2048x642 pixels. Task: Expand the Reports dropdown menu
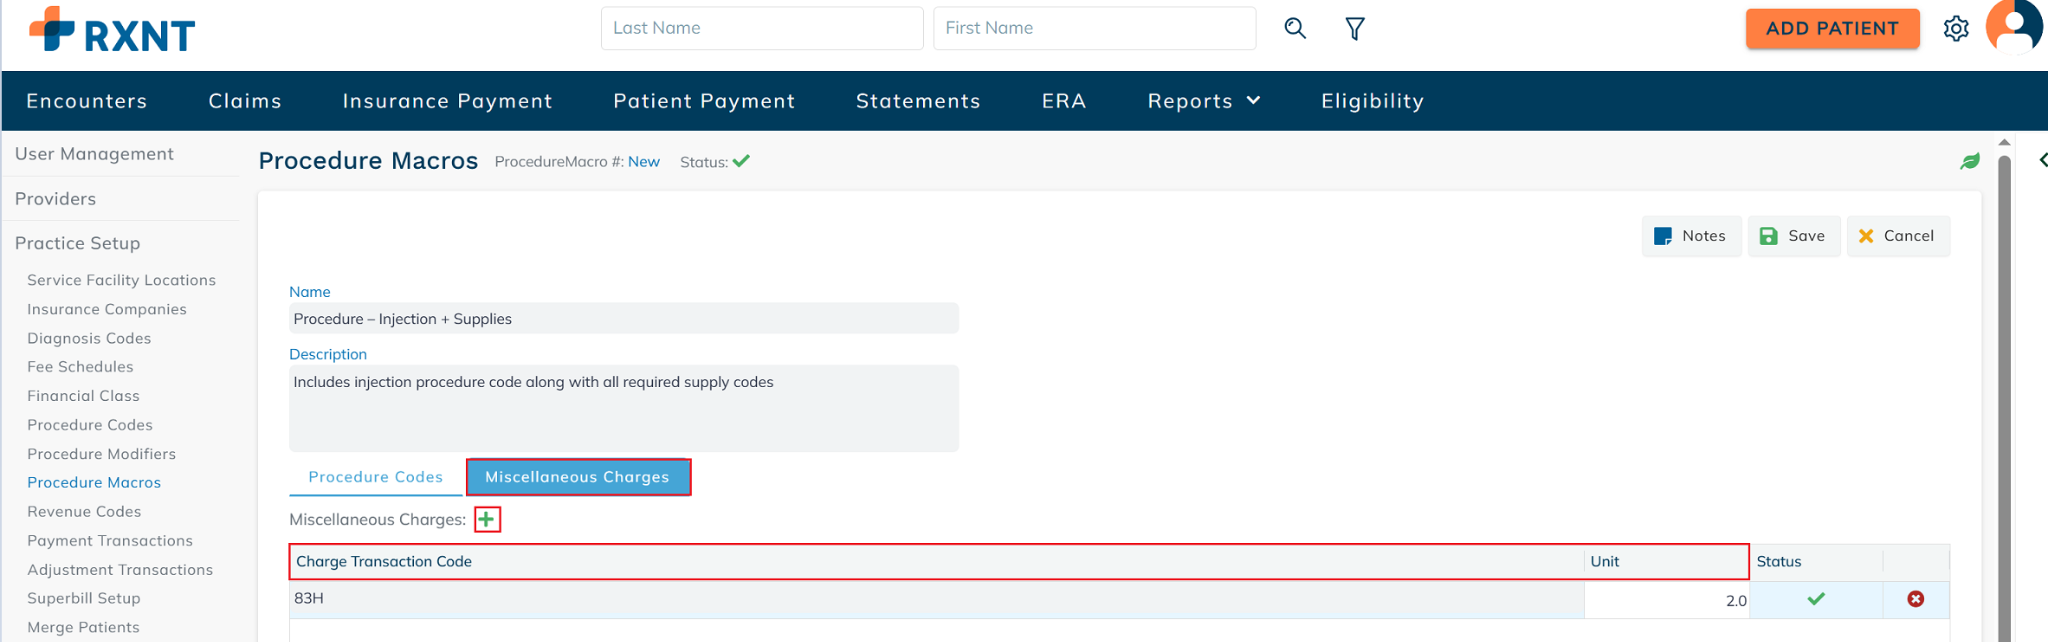click(x=1203, y=101)
